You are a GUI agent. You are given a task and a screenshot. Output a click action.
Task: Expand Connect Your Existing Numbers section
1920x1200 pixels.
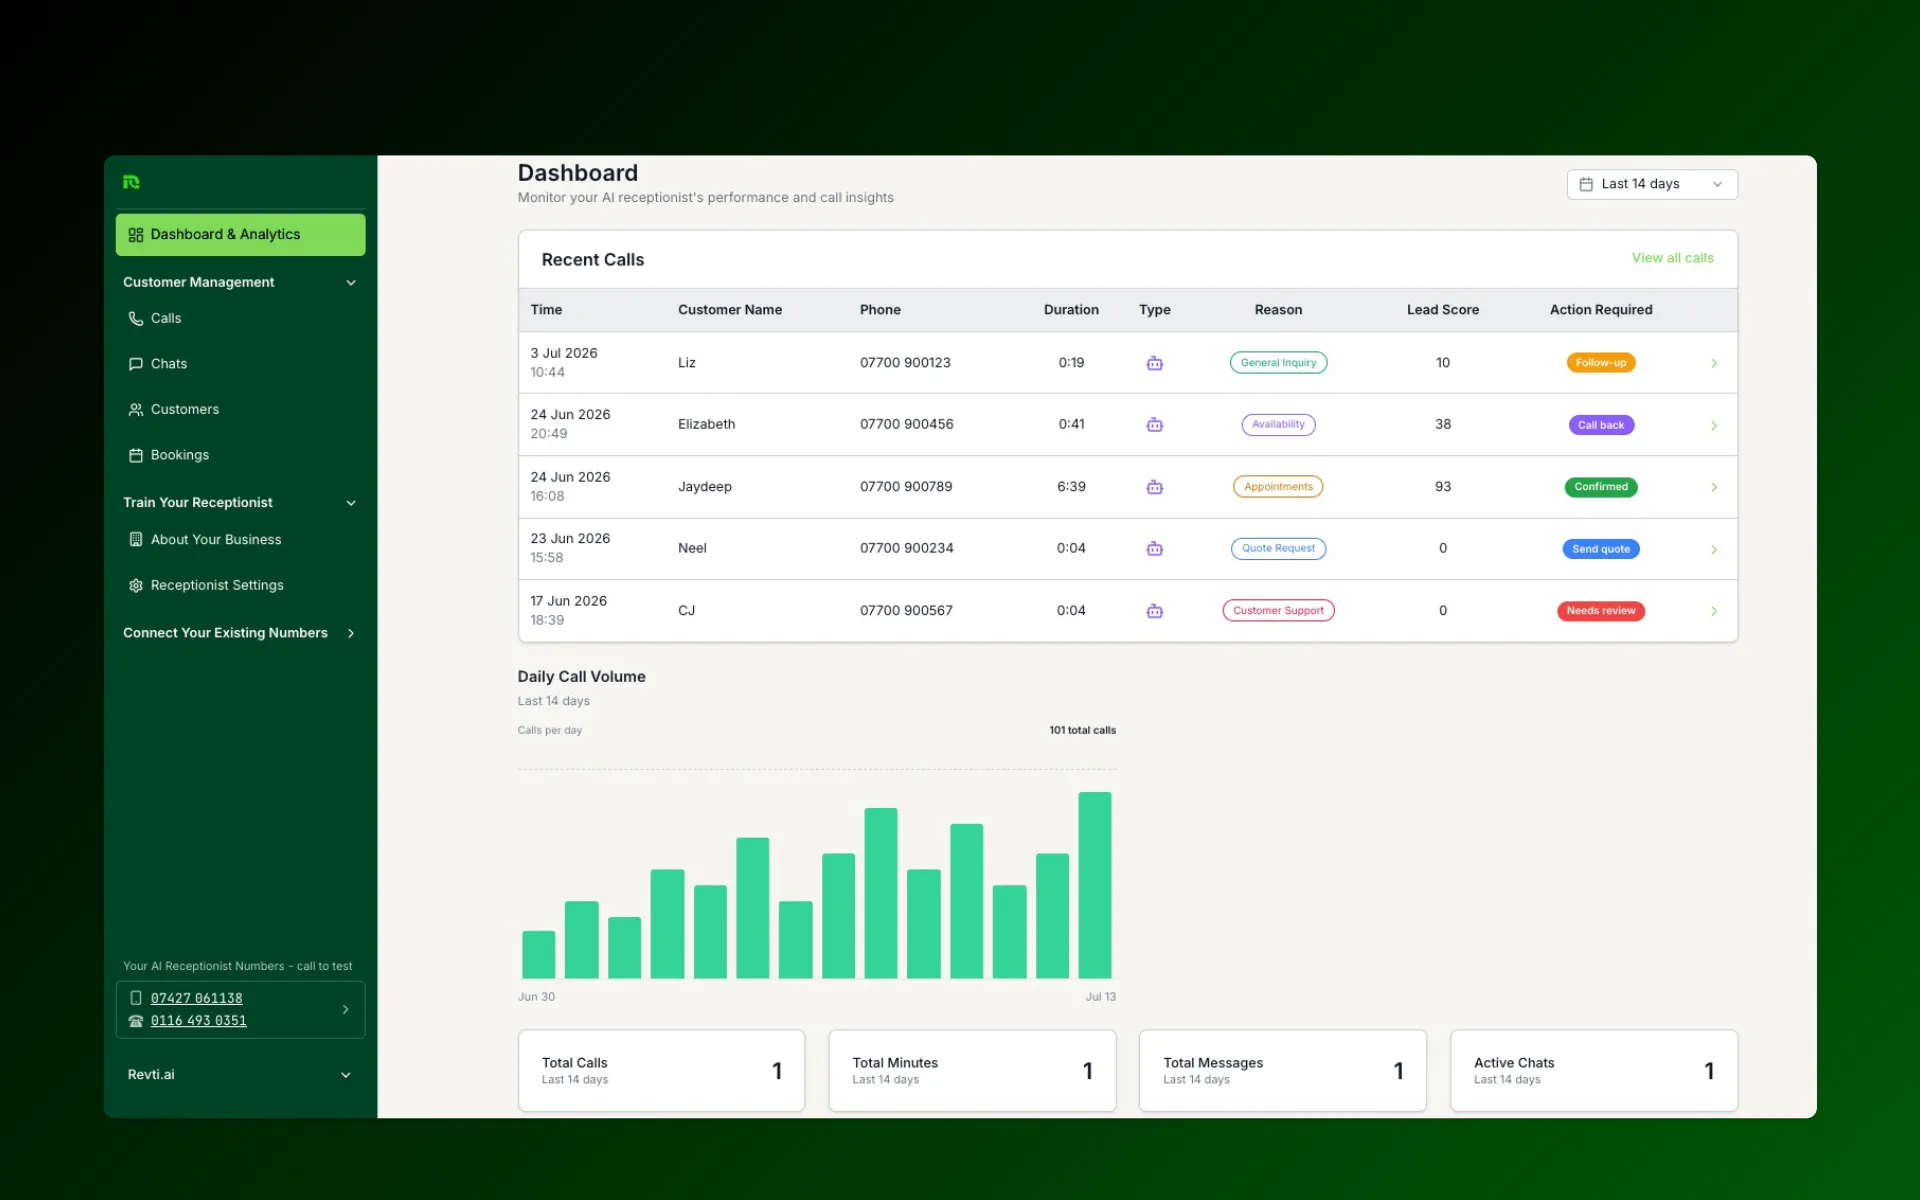(351, 633)
